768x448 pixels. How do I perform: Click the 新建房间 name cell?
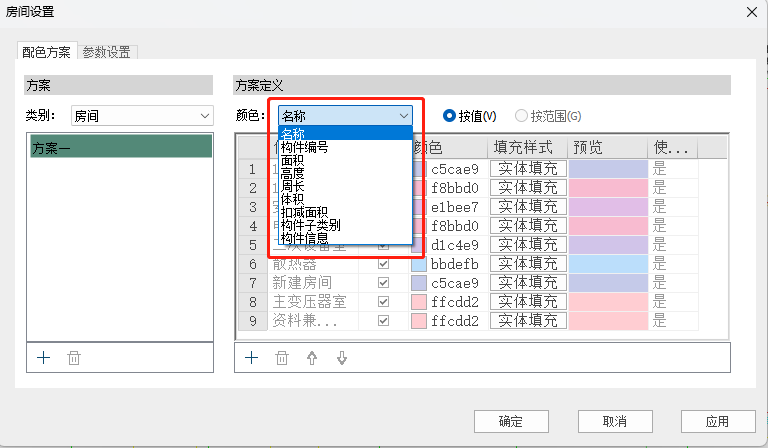click(x=313, y=283)
